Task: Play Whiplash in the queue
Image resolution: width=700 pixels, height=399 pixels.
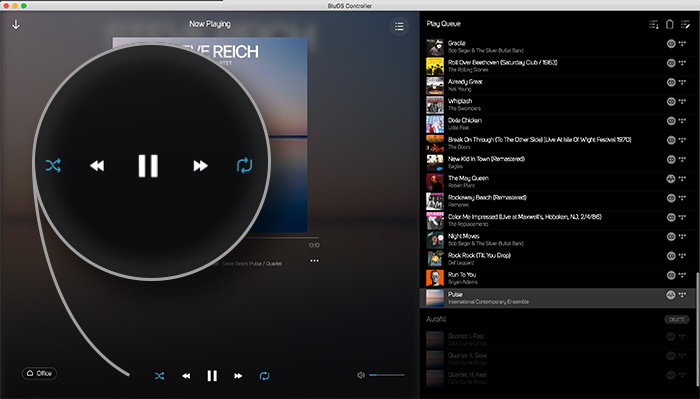Action: pyautogui.click(x=558, y=104)
